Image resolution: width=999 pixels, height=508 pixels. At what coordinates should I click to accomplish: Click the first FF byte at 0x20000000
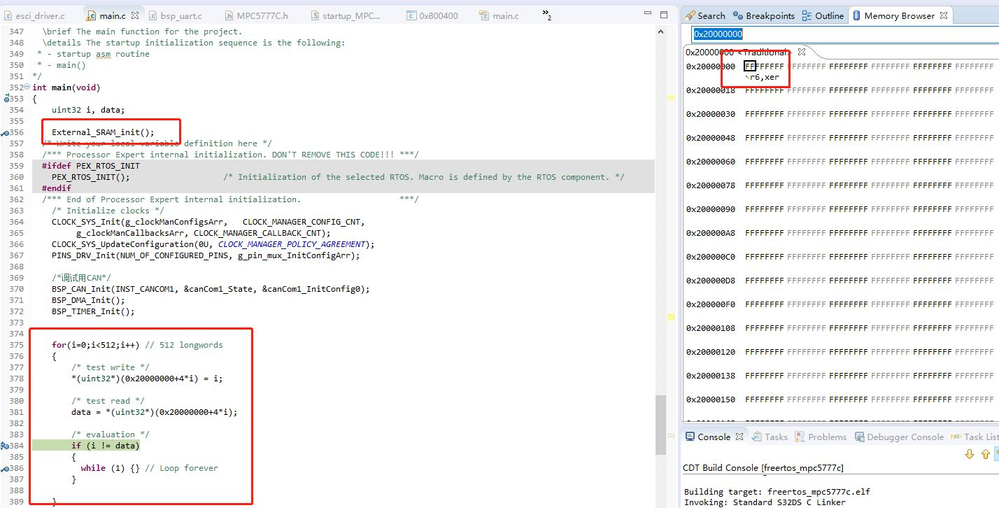[x=750, y=66]
